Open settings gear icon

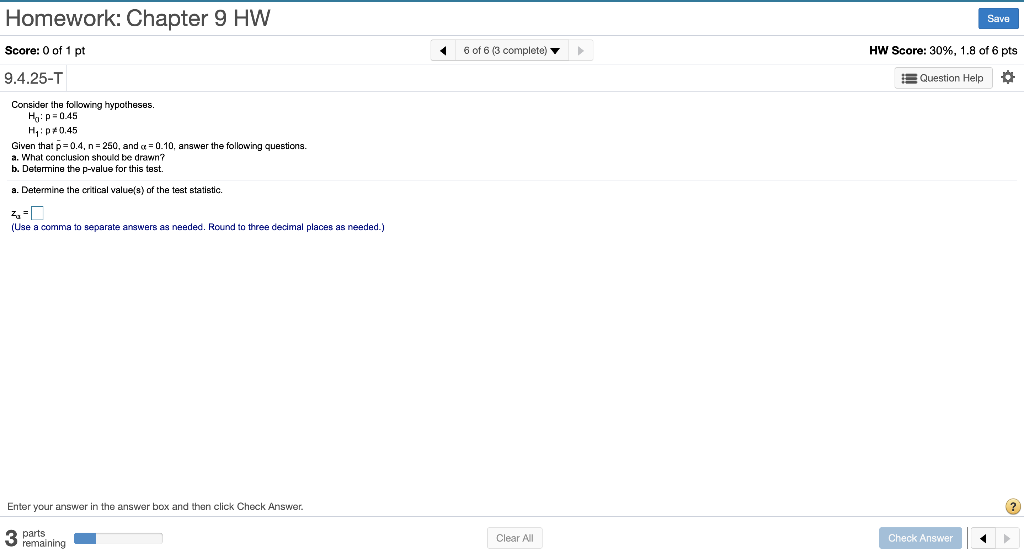tap(1008, 77)
